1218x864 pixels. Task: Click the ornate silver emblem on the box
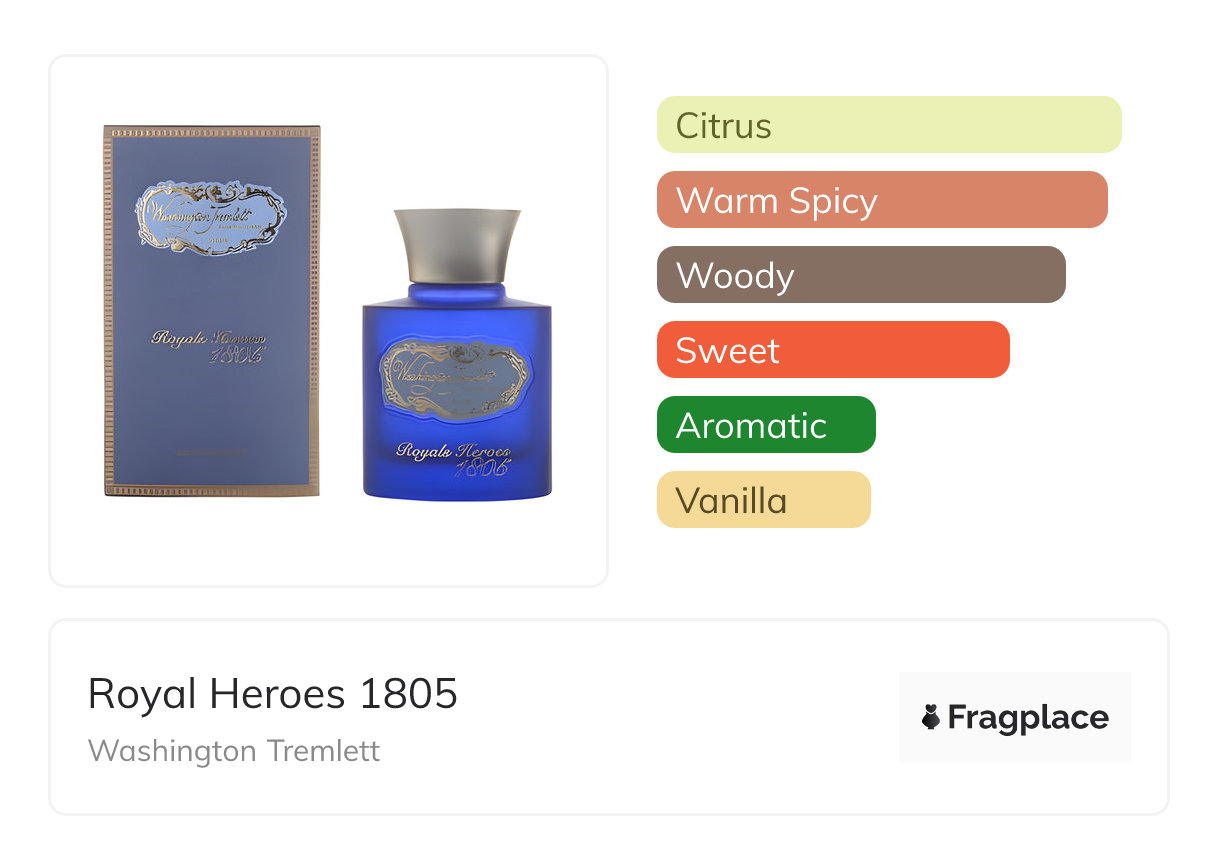pyautogui.click(x=211, y=217)
